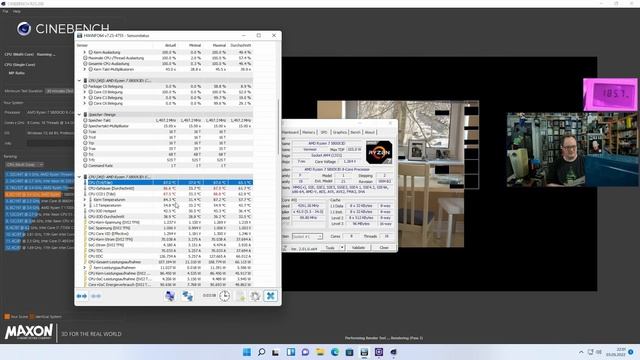The image size is (640, 360).
Task: Open the File menu in Cinebench
Action: point(5,11)
